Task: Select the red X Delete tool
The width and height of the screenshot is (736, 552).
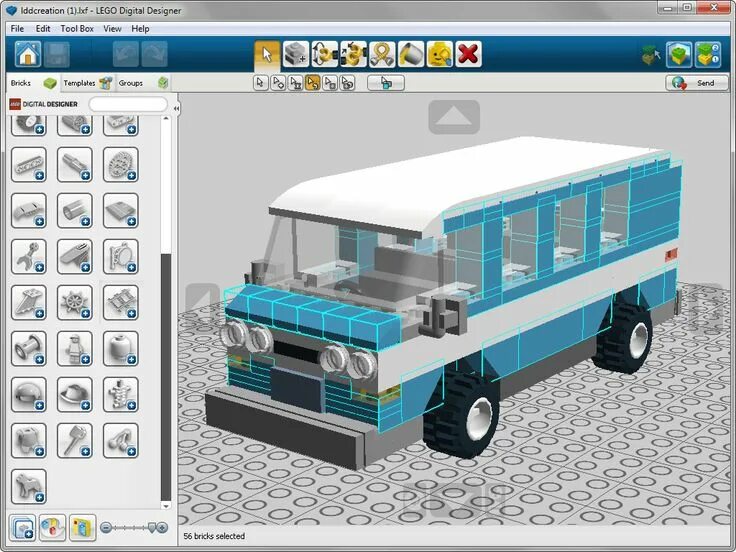Action: pyautogui.click(x=468, y=54)
